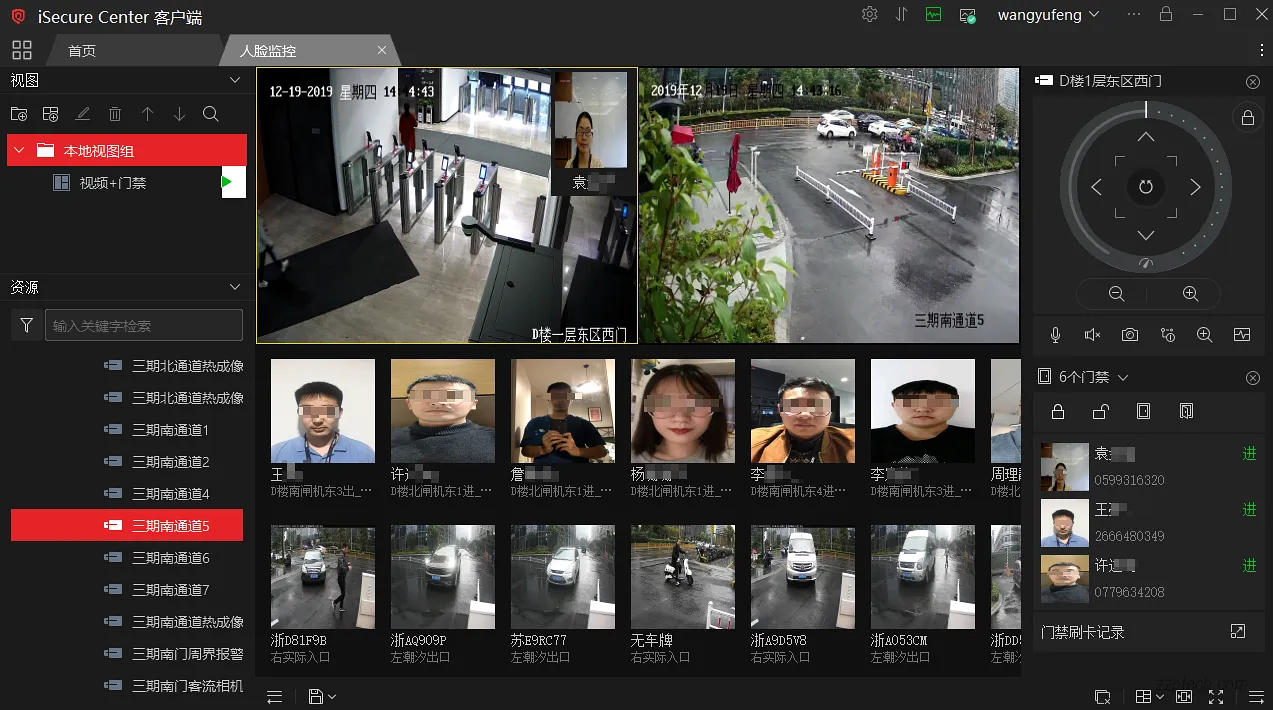This screenshot has height=710, width=1273.
Task: Select the 人脸监控 tab
Action: 271,49
